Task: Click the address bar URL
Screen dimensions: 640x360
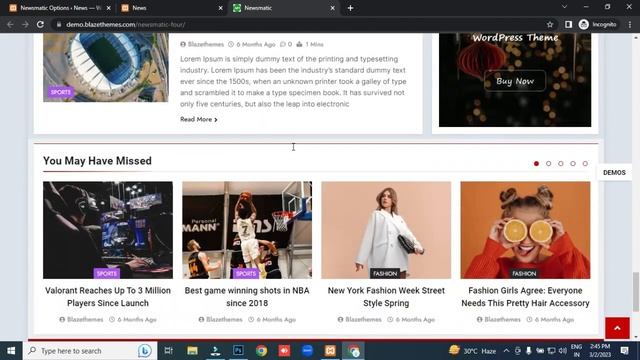Action: (126, 24)
